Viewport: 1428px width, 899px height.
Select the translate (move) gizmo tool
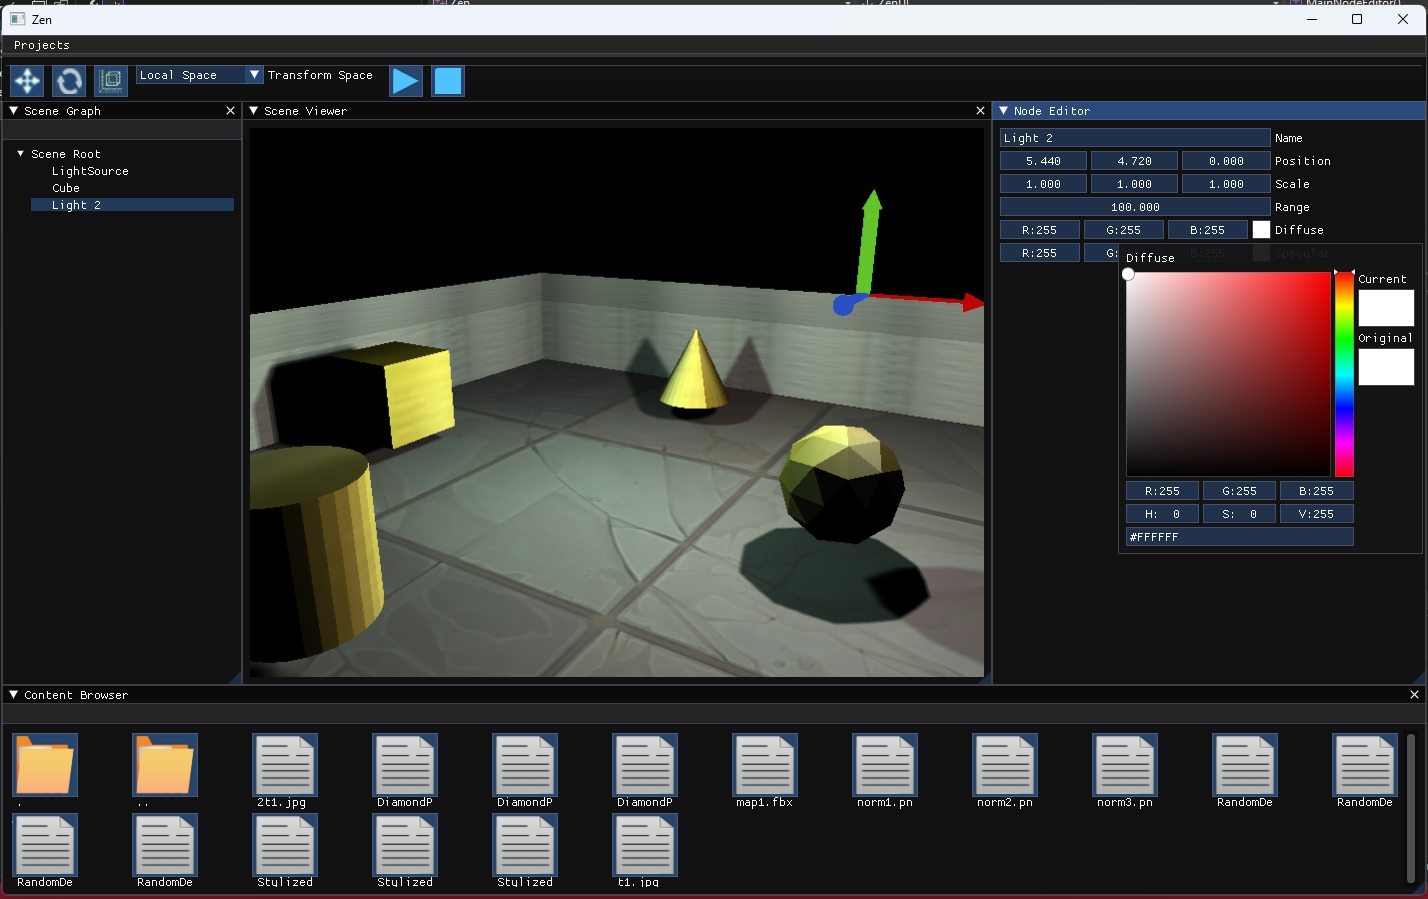(27, 81)
